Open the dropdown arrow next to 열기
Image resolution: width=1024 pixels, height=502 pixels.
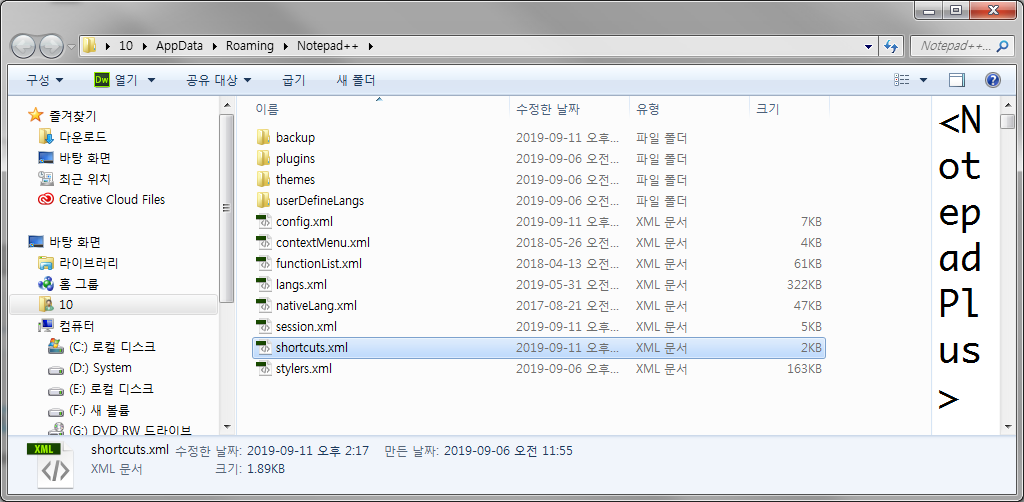[152, 80]
